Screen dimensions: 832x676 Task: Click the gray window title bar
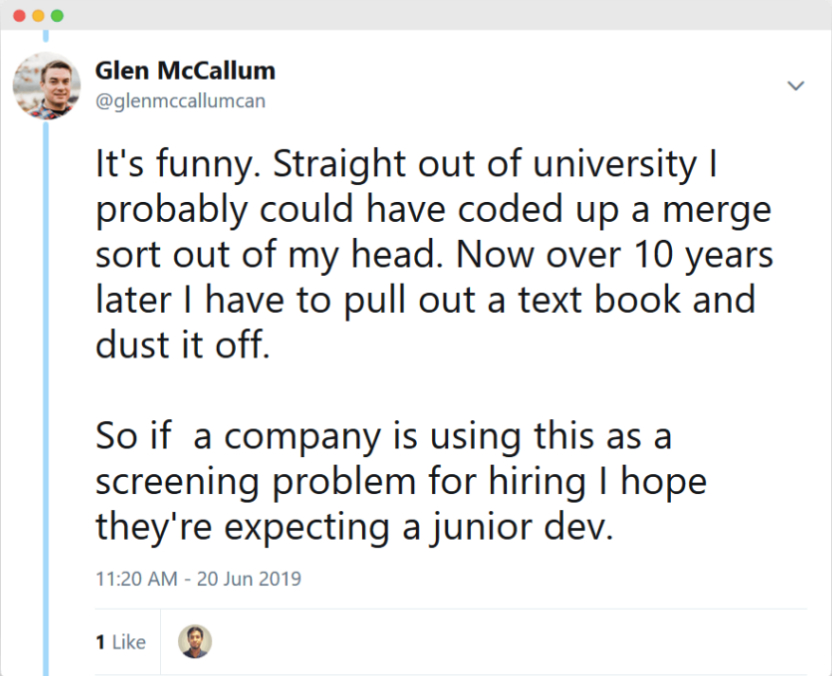pyautogui.click(x=416, y=15)
